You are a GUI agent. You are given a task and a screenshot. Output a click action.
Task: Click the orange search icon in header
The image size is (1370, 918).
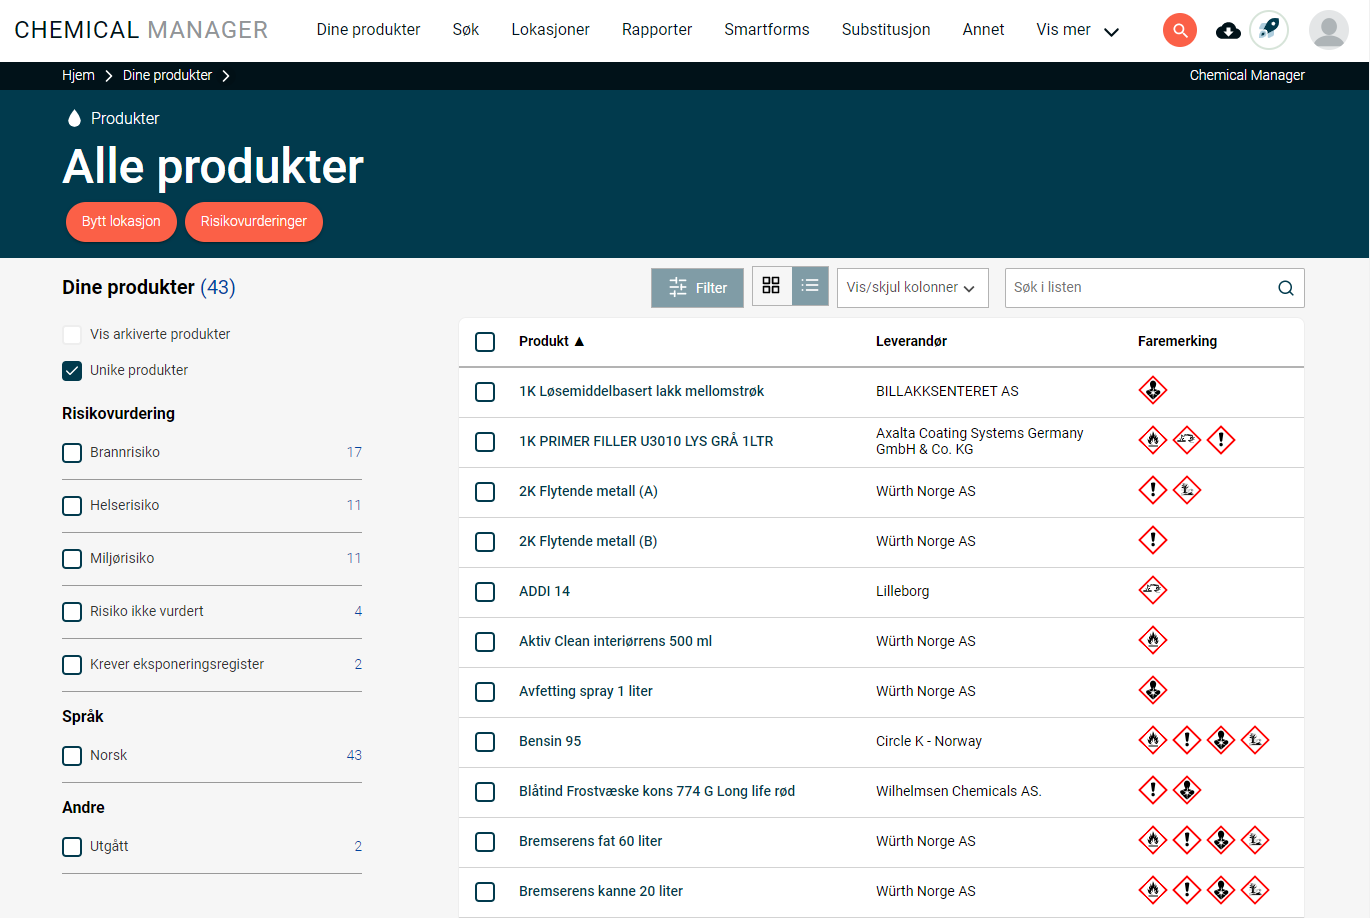point(1180,30)
